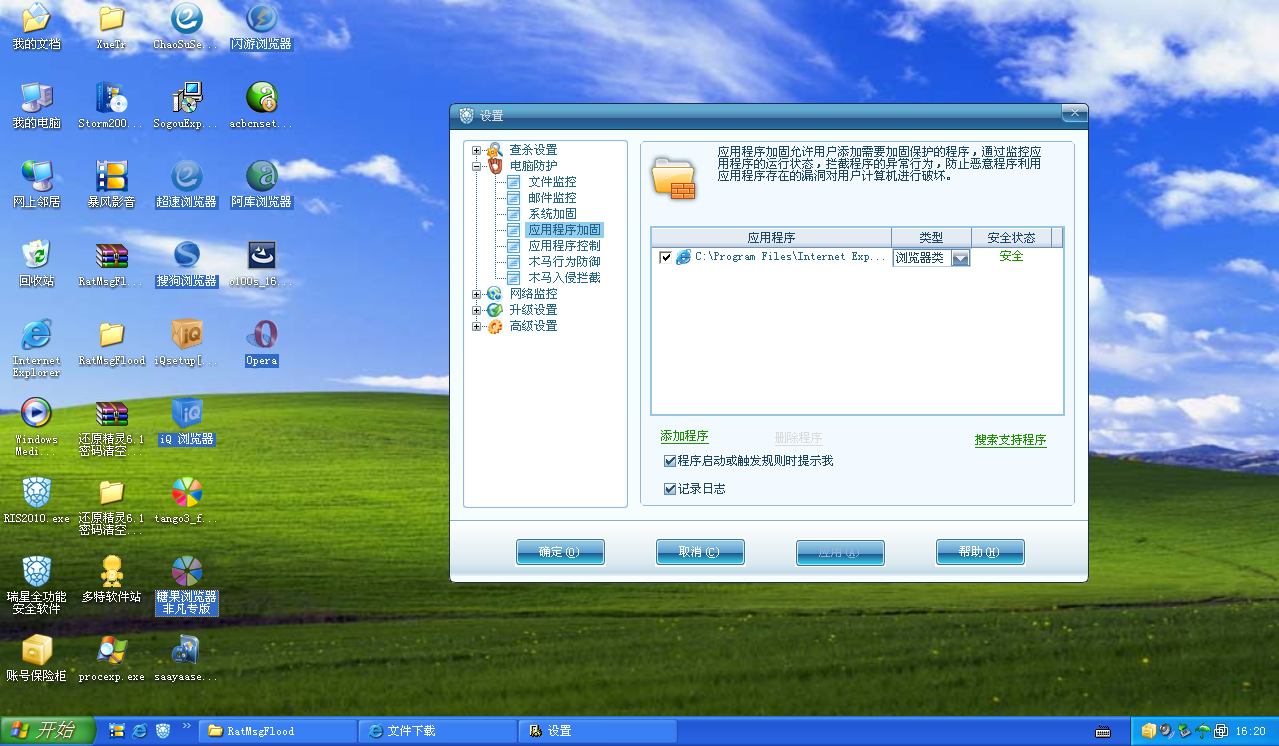1279x746 pixels.
Task: Select Windows Media Player desktop icon
Action: (36, 427)
